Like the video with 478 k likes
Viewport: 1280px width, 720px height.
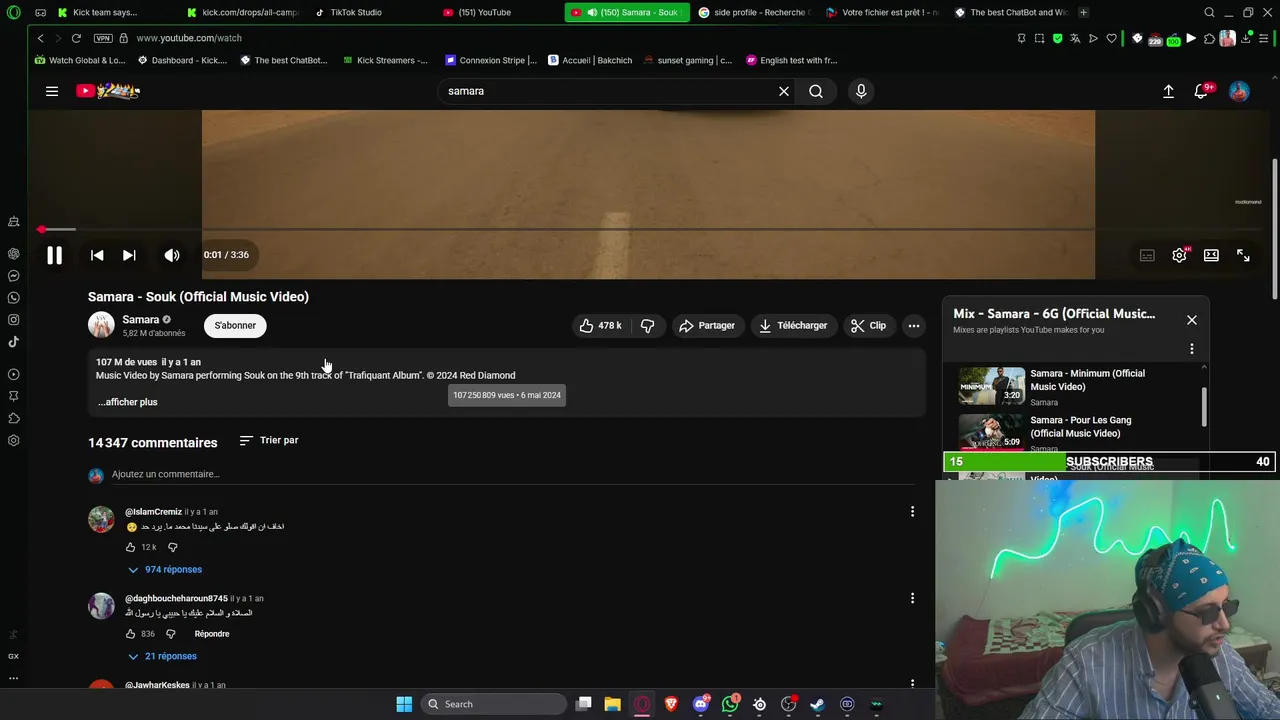tap(600, 325)
